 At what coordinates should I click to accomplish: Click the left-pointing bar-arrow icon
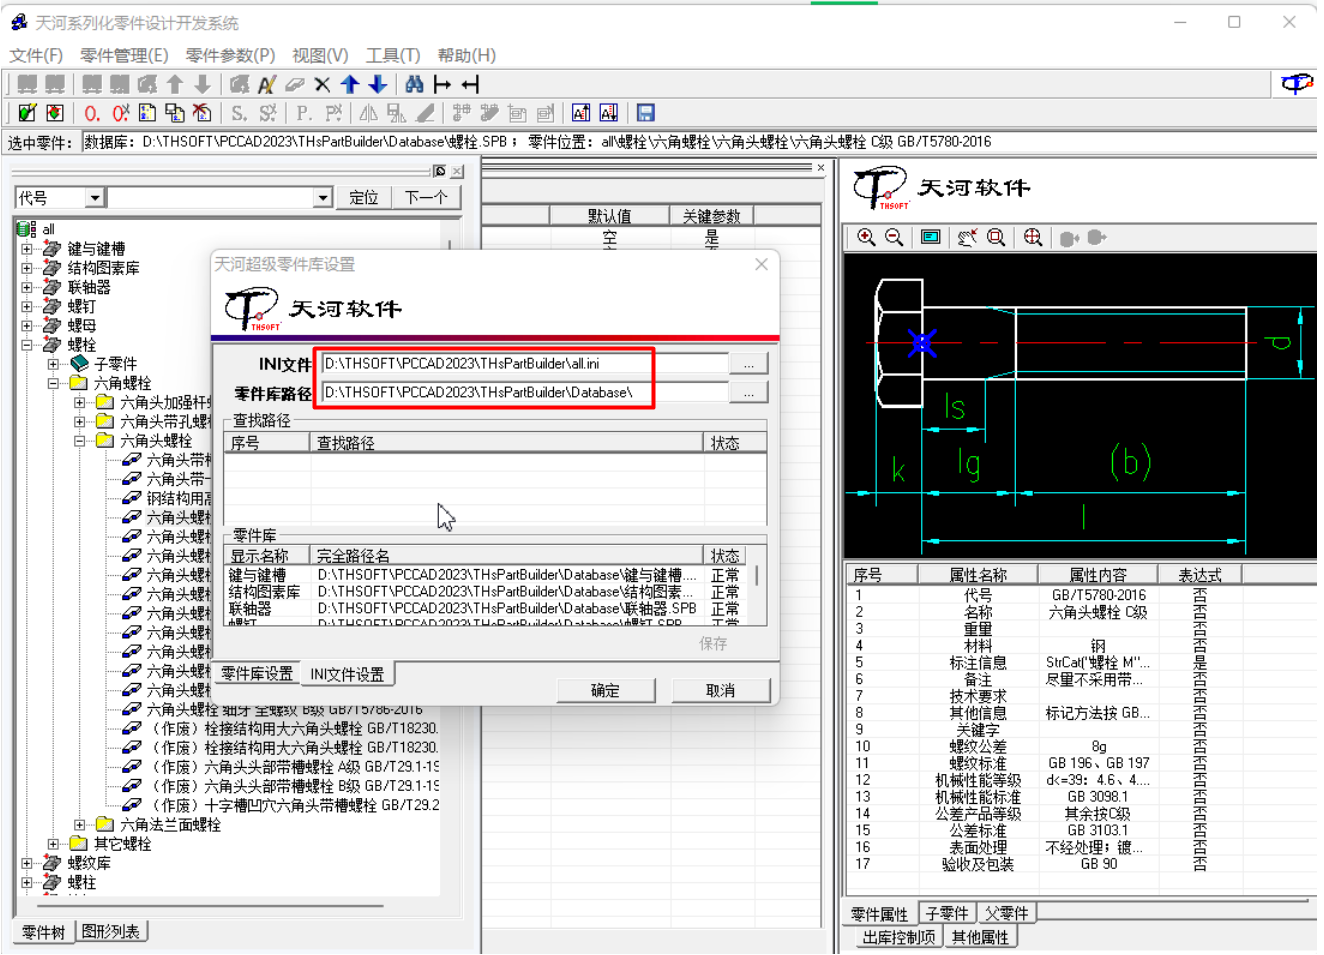click(x=470, y=85)
